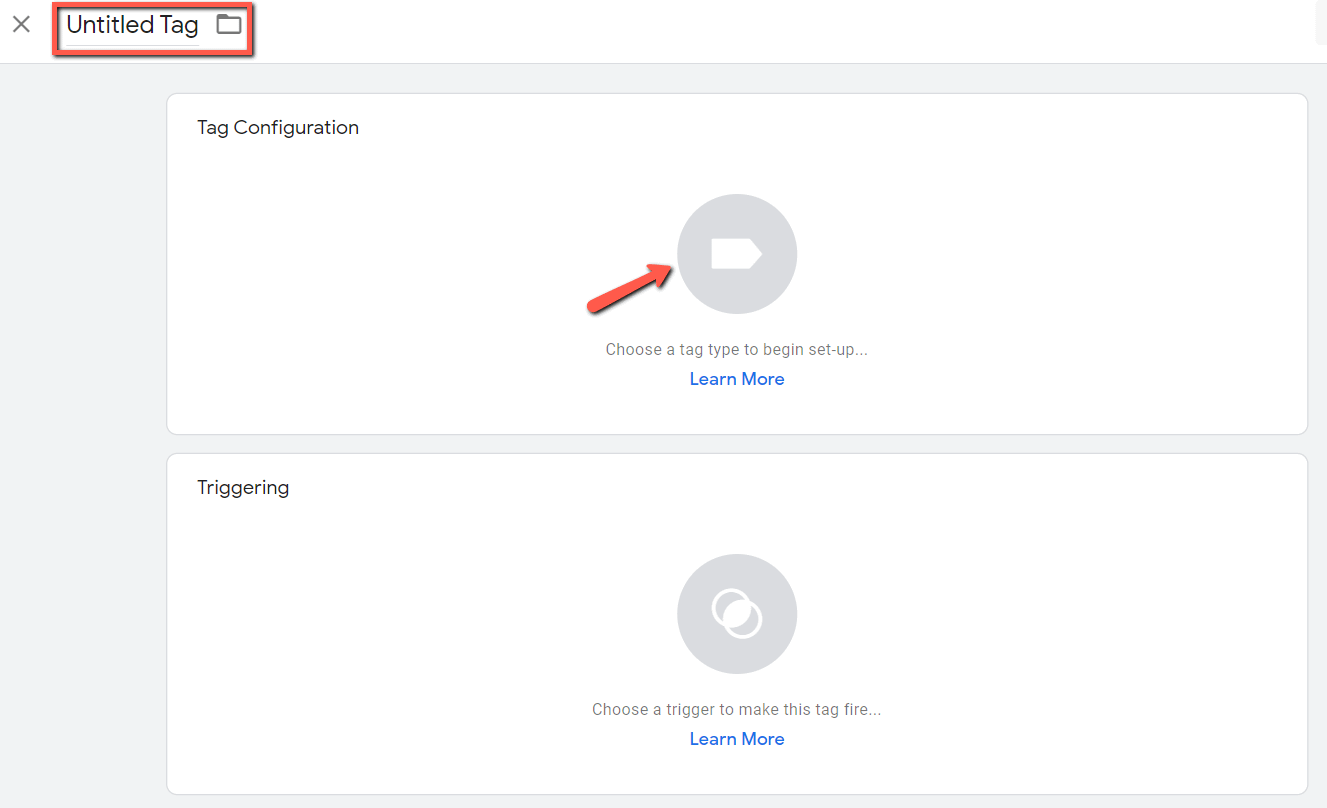
Task: Open Learn More under Triggering
Action: click(x=737, y=739)
